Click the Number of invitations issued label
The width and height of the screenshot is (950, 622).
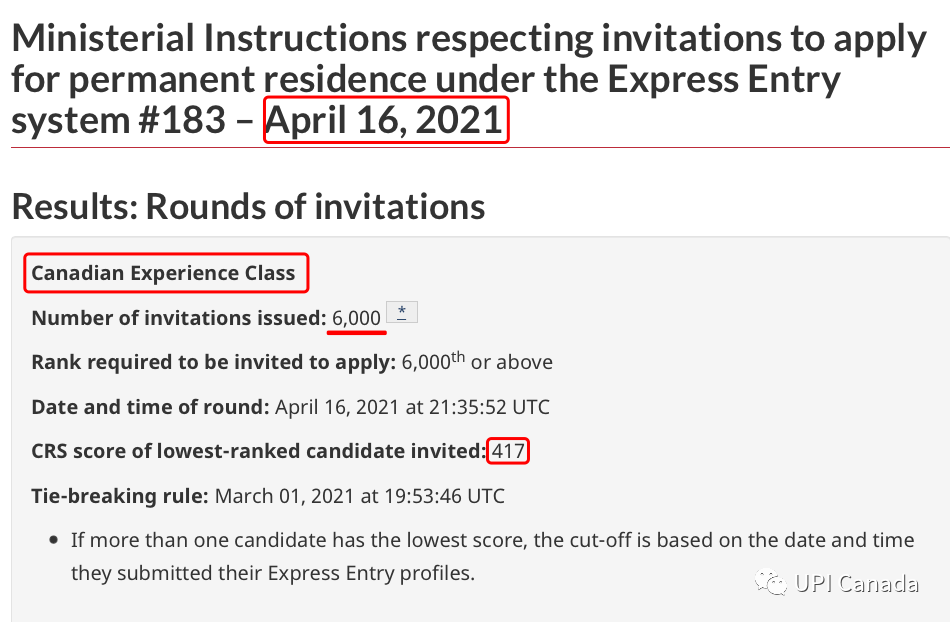coord(179,318)
